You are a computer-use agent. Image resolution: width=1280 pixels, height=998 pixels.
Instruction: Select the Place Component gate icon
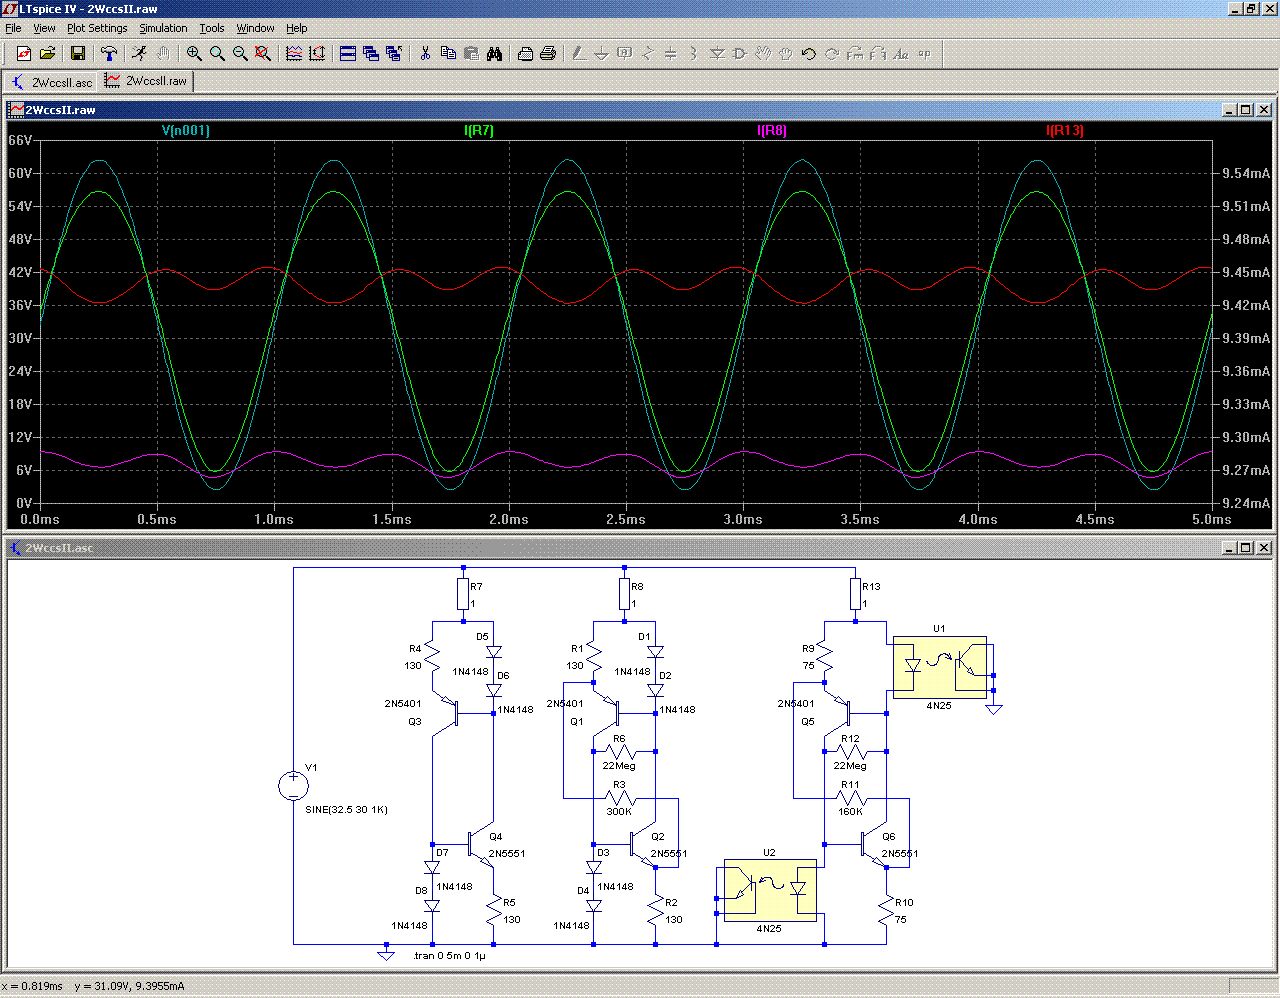pyautogui.click(x=740, y=54)
